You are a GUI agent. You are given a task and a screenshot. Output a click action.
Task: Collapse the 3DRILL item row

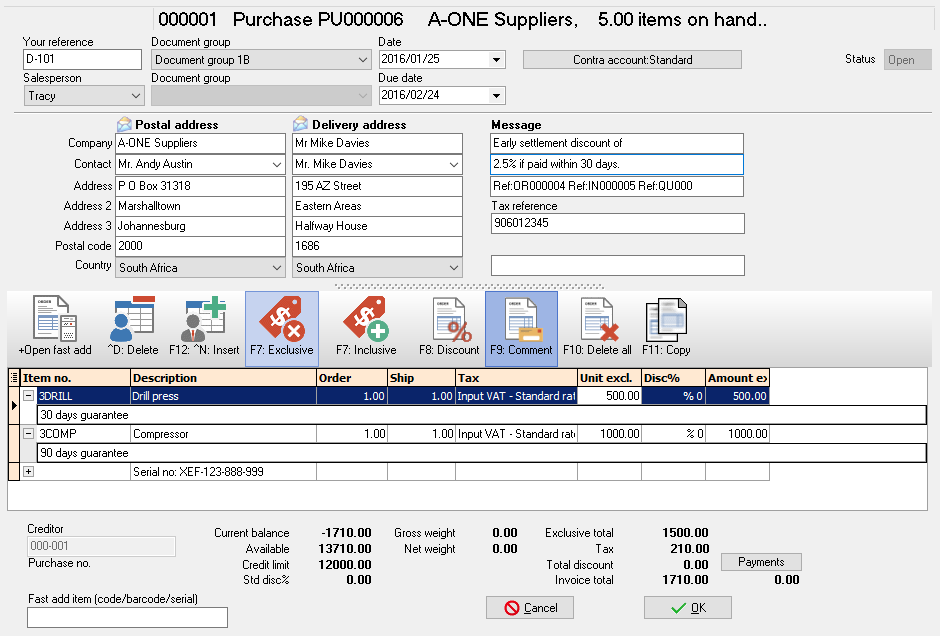click(29, 396)
